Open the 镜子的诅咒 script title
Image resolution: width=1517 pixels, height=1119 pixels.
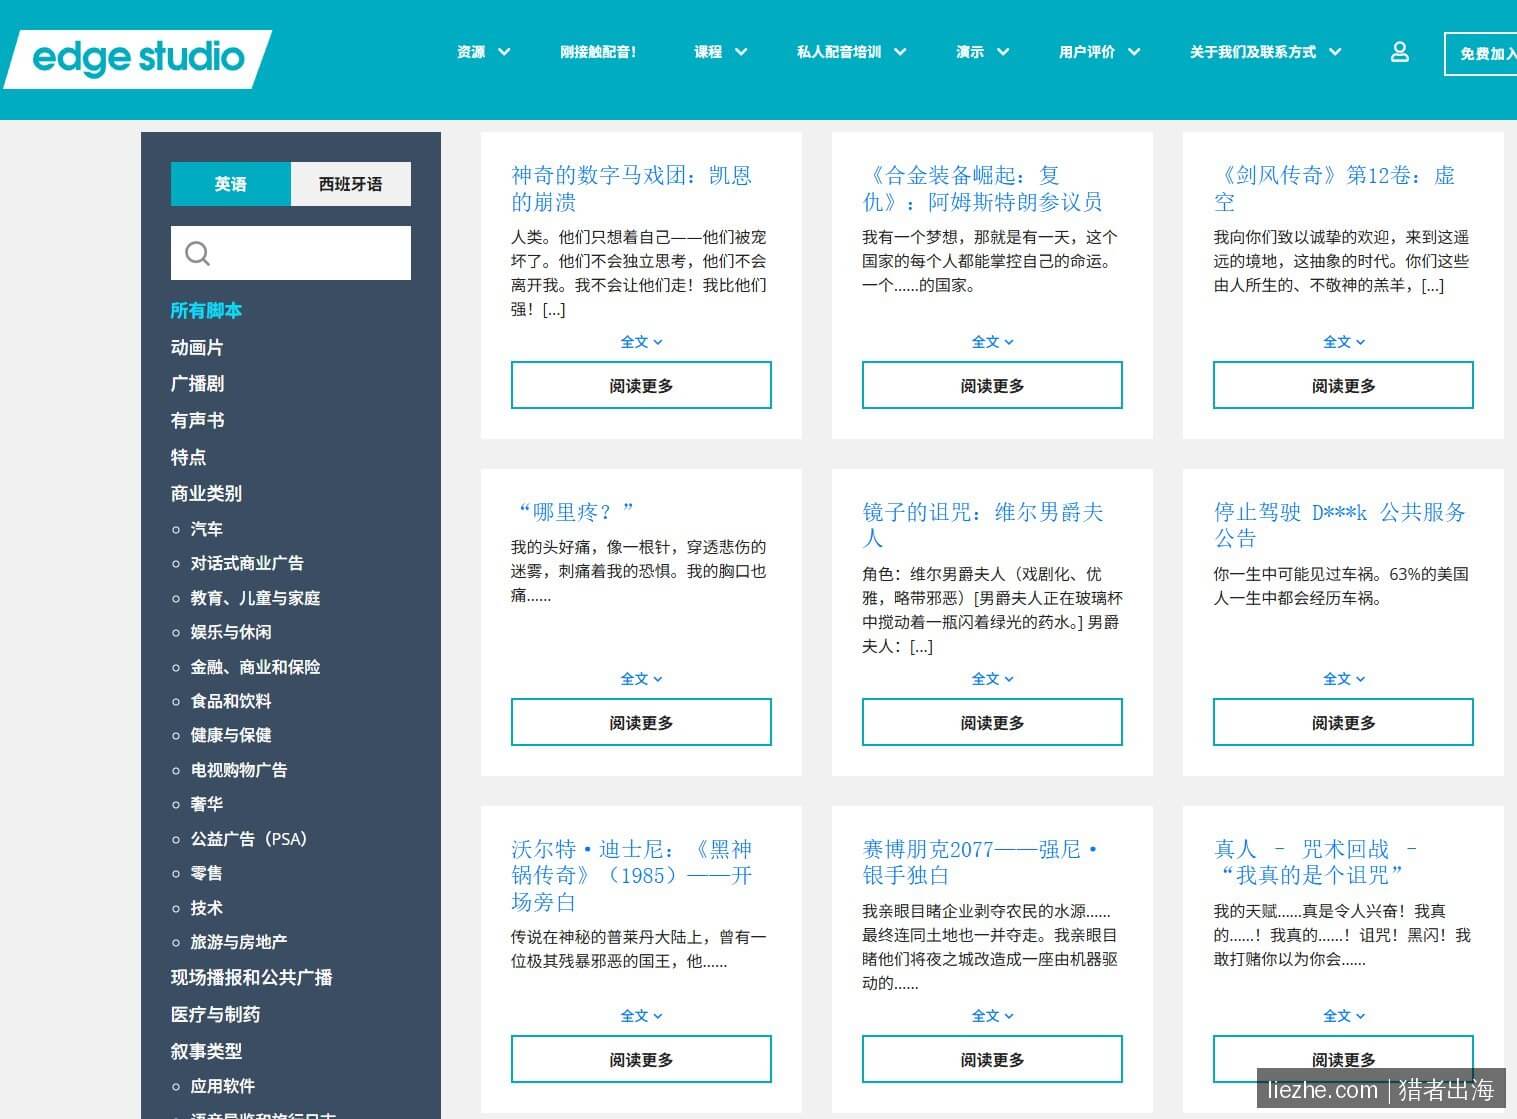[x=983, y=526]
